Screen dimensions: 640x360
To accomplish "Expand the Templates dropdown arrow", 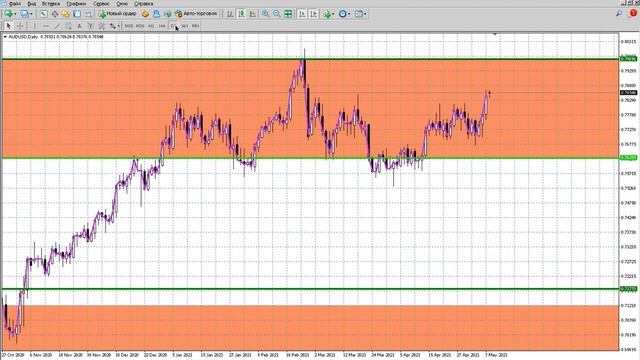I will 365,14.
